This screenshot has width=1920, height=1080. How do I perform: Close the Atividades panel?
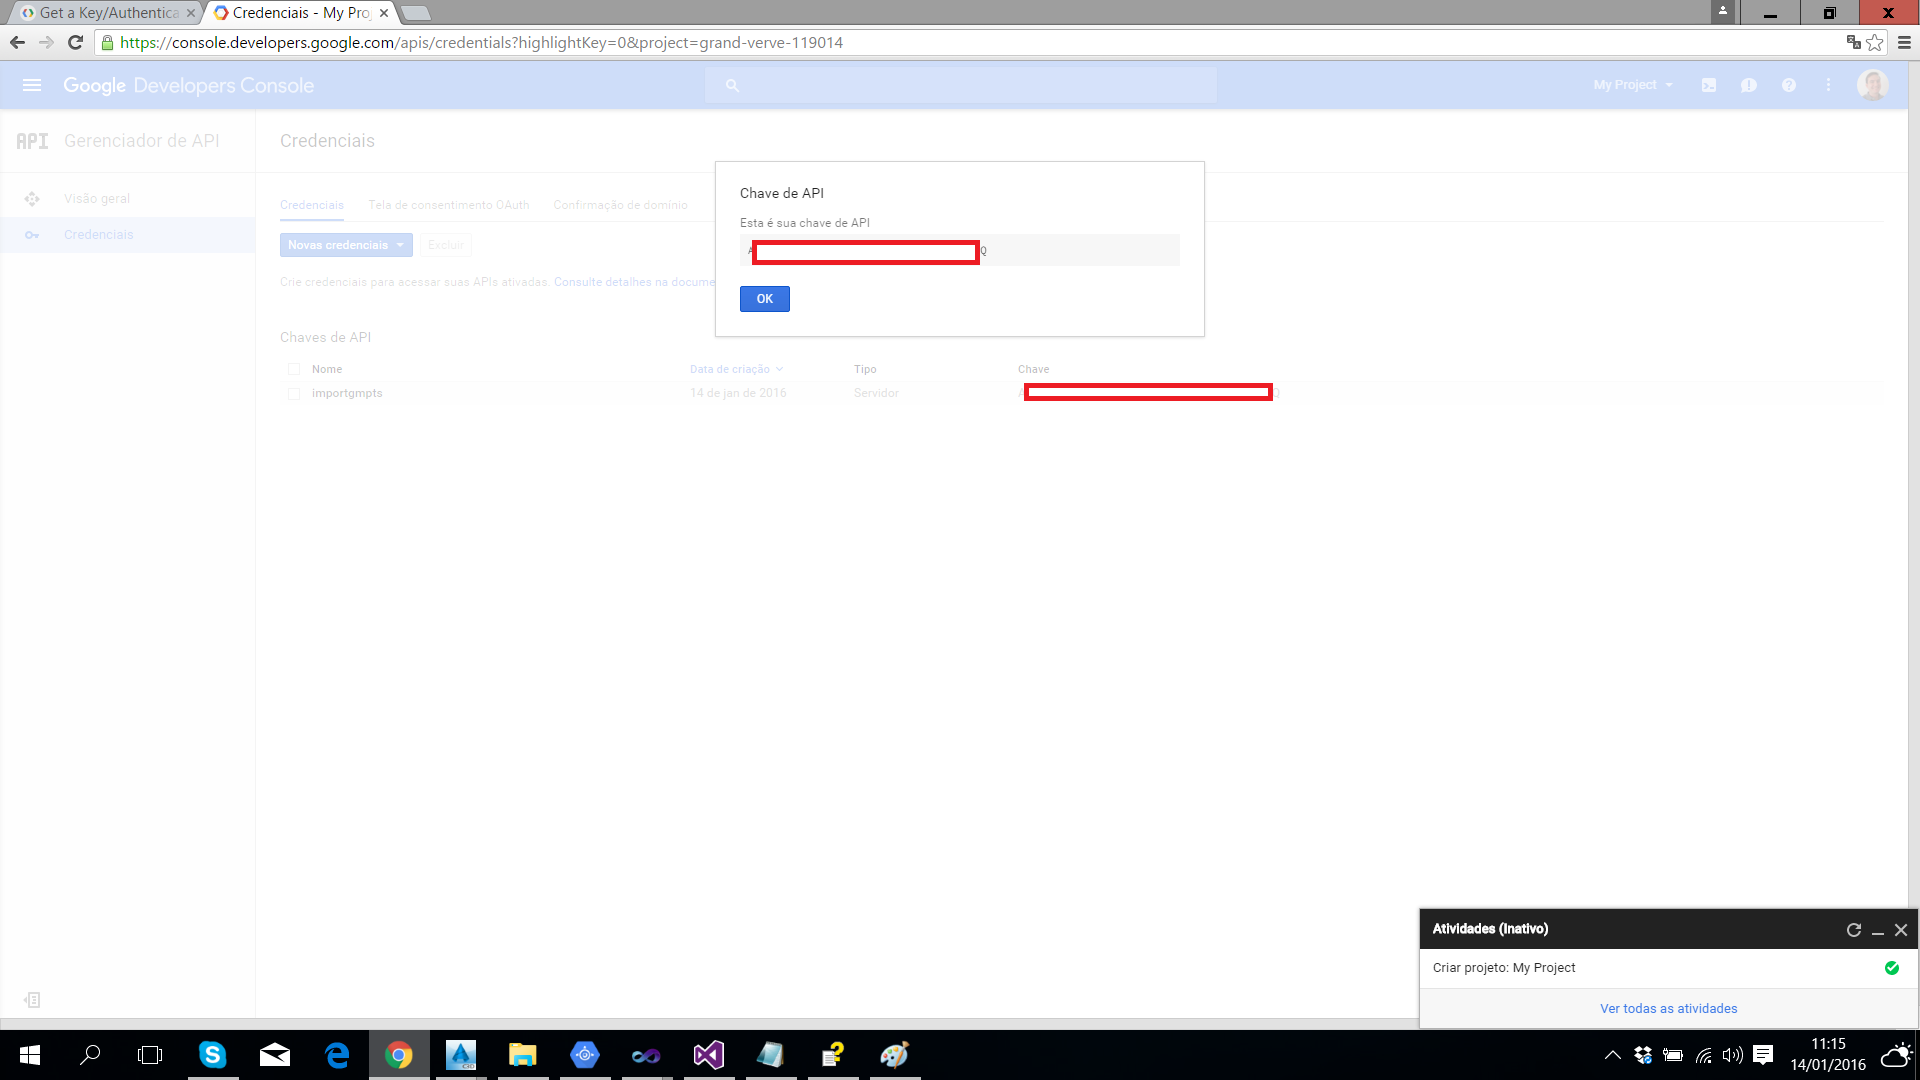[1901, 930]
